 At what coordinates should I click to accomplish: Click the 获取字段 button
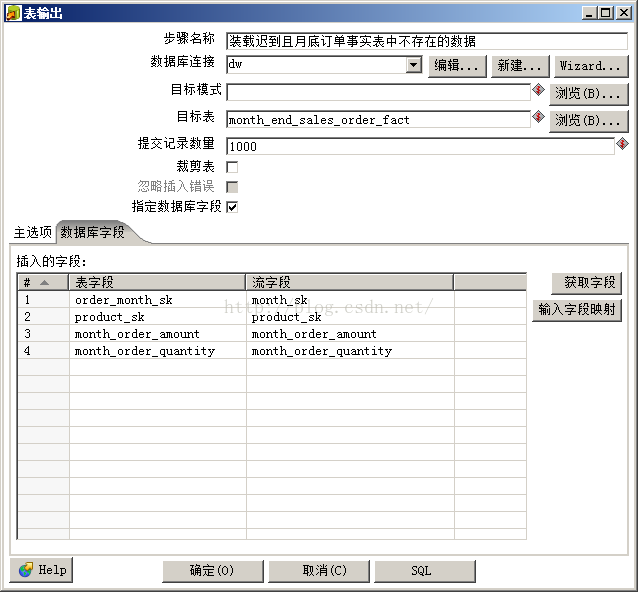pyautogui.click(x=586, y=283)
